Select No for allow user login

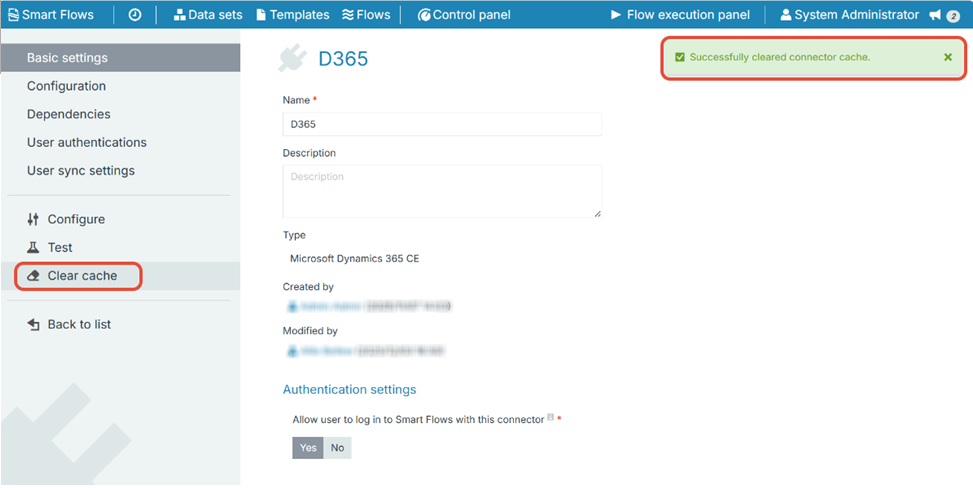click(337, 448)
